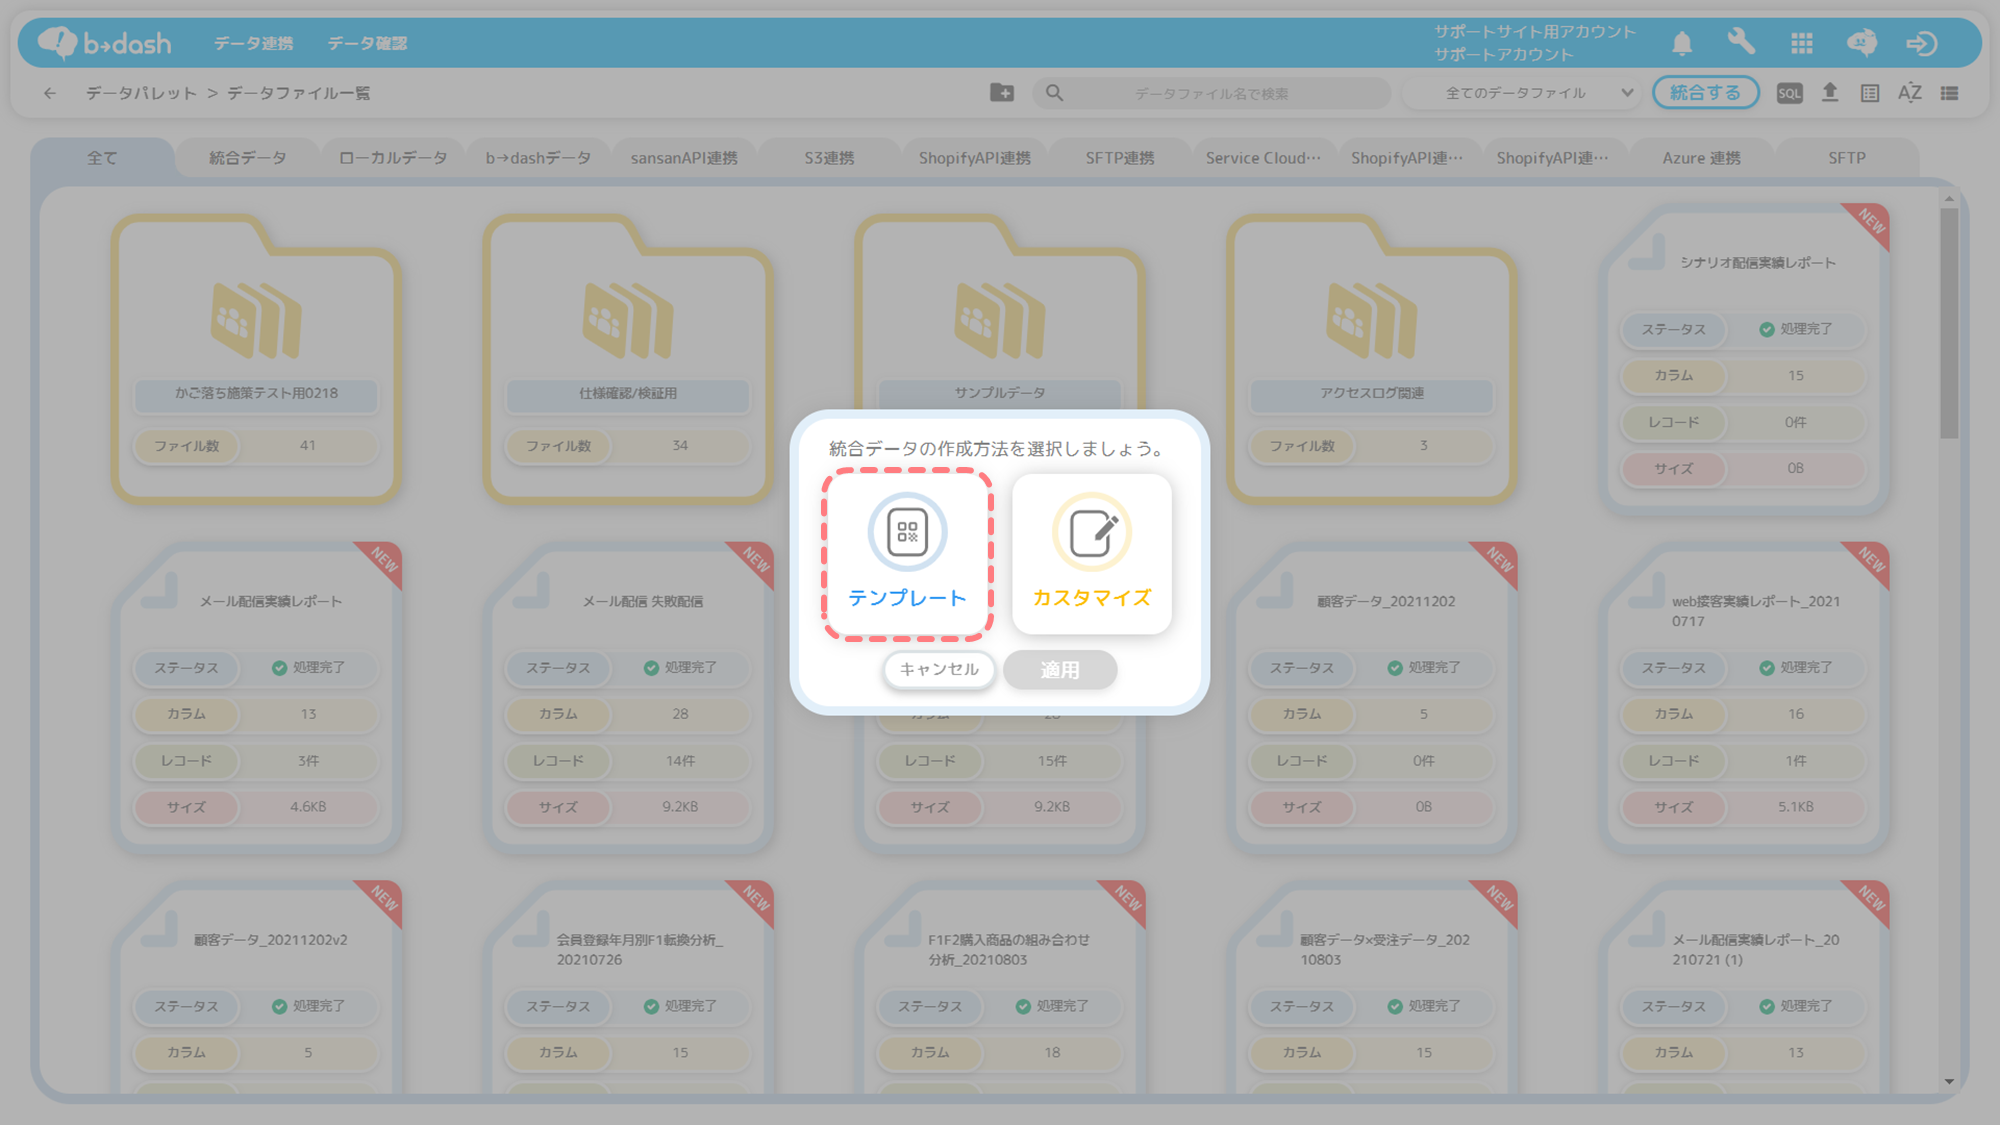Open the support chat icon
The image size is (2000, 1125).
[x=1862, y=43]
